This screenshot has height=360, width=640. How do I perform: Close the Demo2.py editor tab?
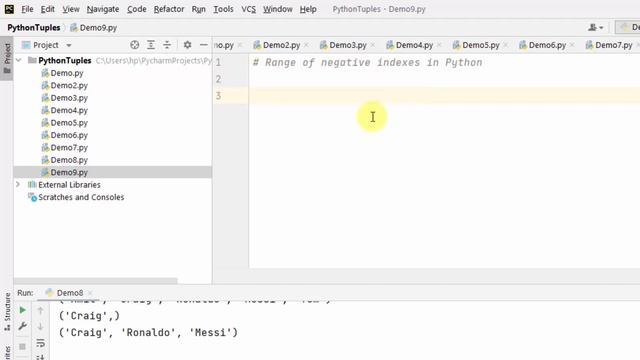[x=307, y=45]
